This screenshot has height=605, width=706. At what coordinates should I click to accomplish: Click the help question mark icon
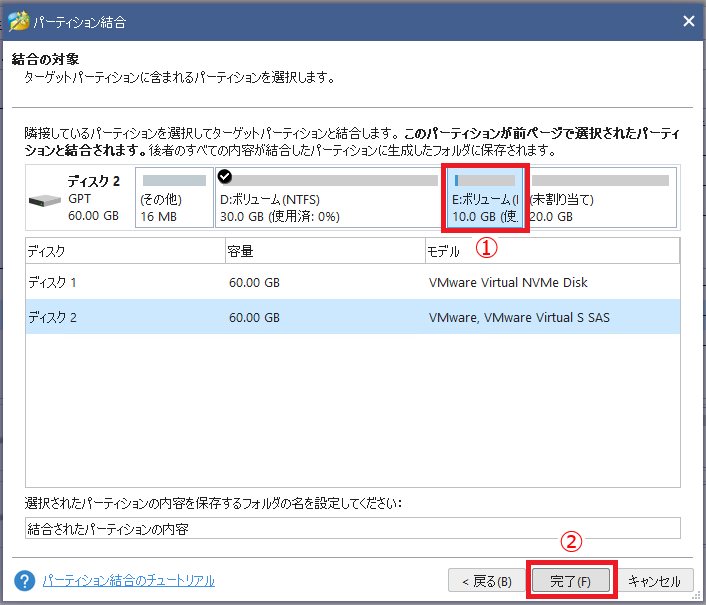point(24,581)
